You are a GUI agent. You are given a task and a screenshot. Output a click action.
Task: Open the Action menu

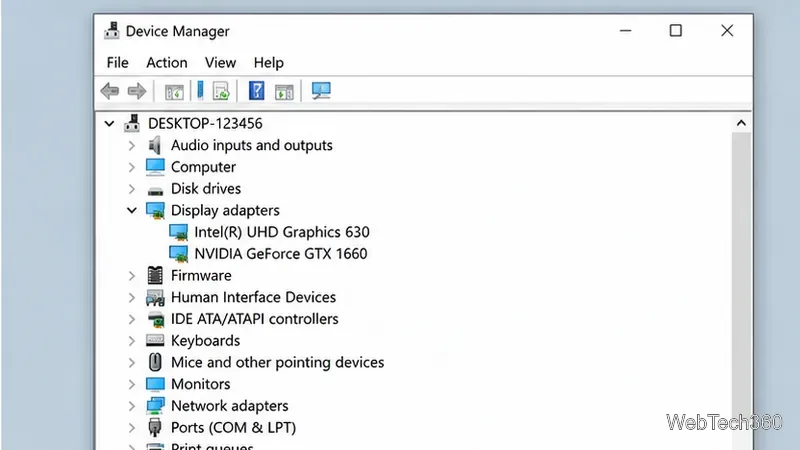click(167, 63)
